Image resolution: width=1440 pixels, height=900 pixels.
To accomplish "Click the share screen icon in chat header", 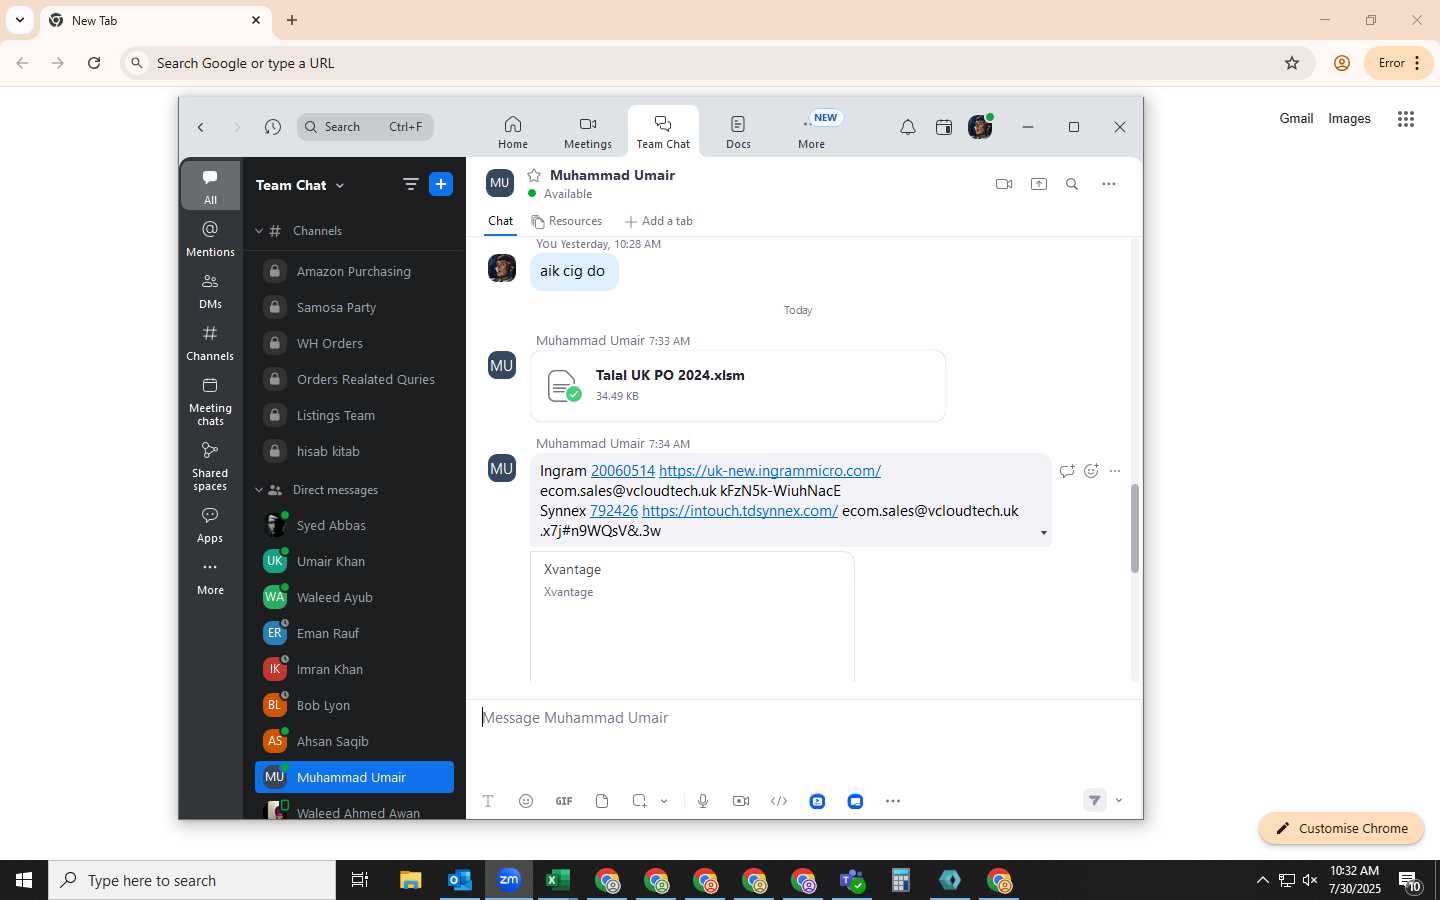I will 1039,184.
